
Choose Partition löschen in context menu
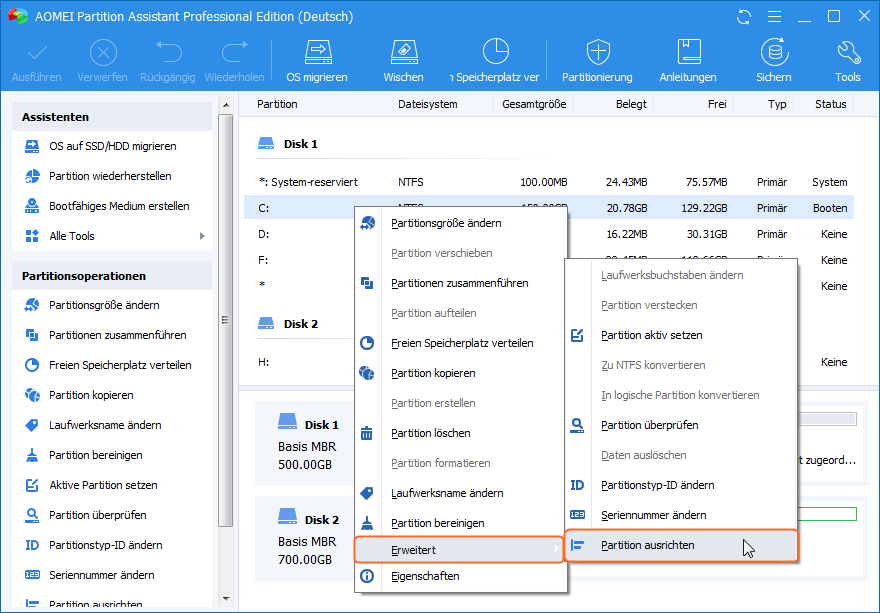[461, 433]
